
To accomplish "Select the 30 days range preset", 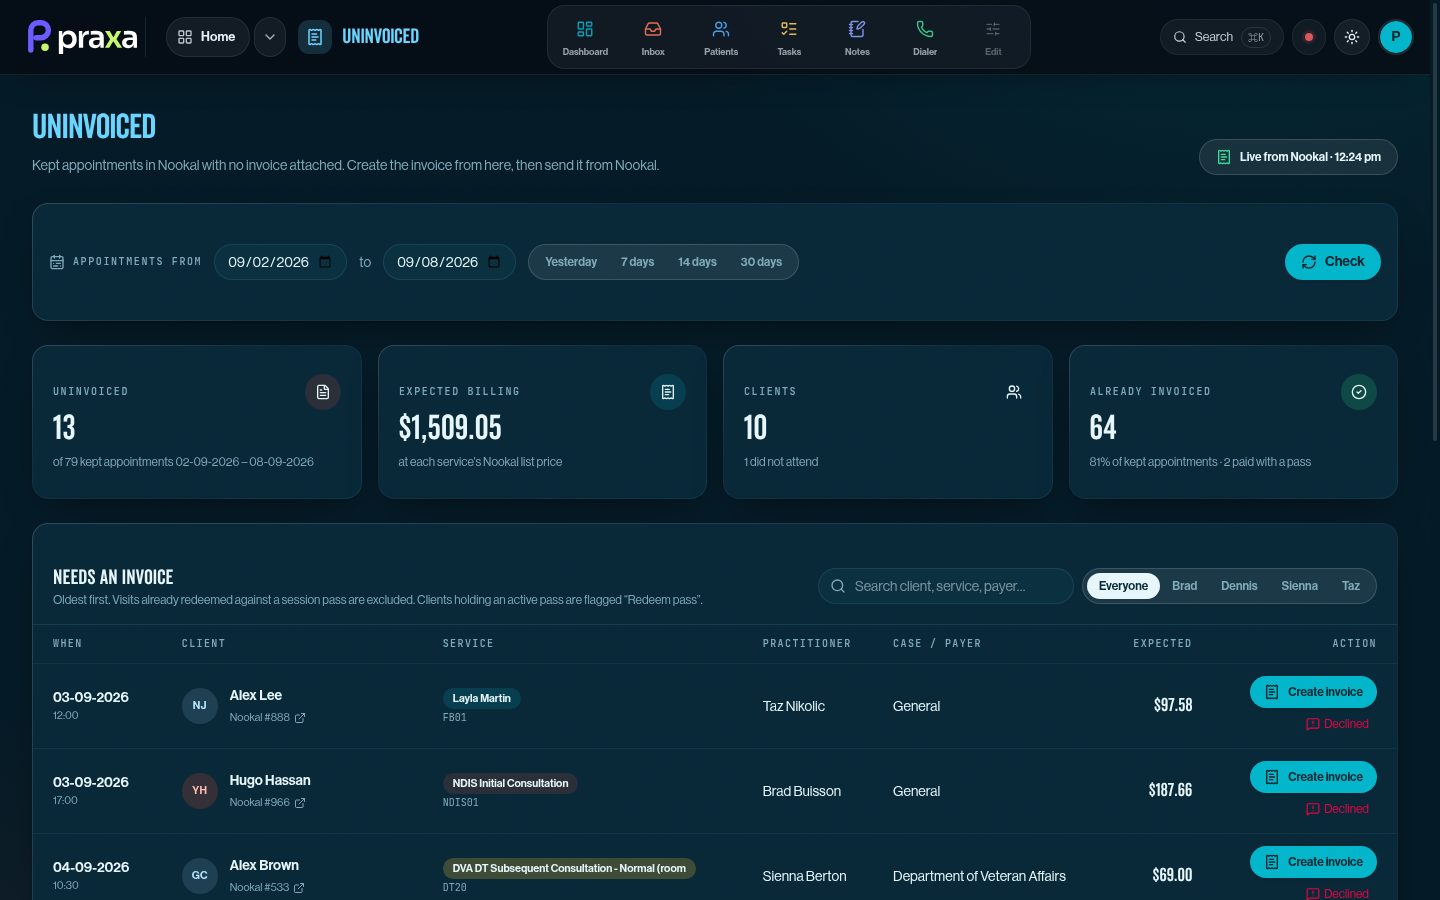I will pos(761,262).
